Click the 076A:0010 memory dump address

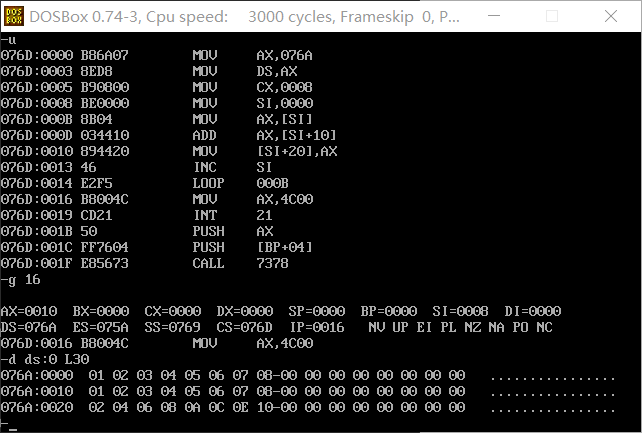tap(37, 391)
